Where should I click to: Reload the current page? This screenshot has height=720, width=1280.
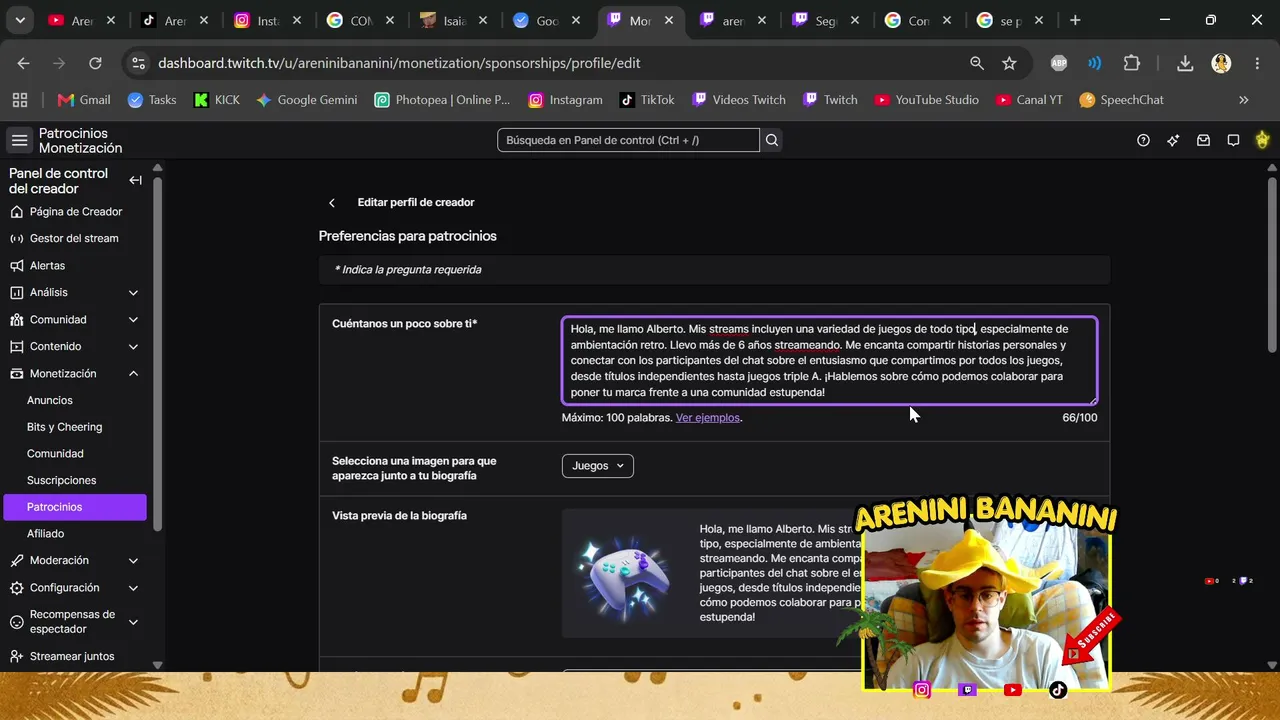pyautogui.click(x=95, y=63)
